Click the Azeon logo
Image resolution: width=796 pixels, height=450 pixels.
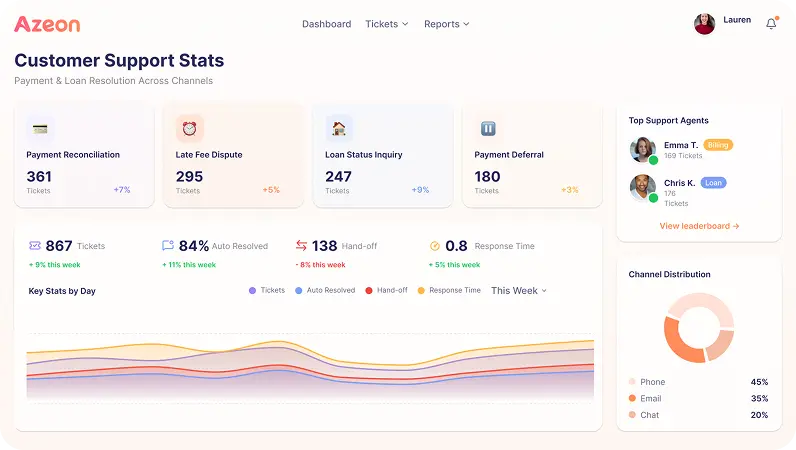click(46, 24)
